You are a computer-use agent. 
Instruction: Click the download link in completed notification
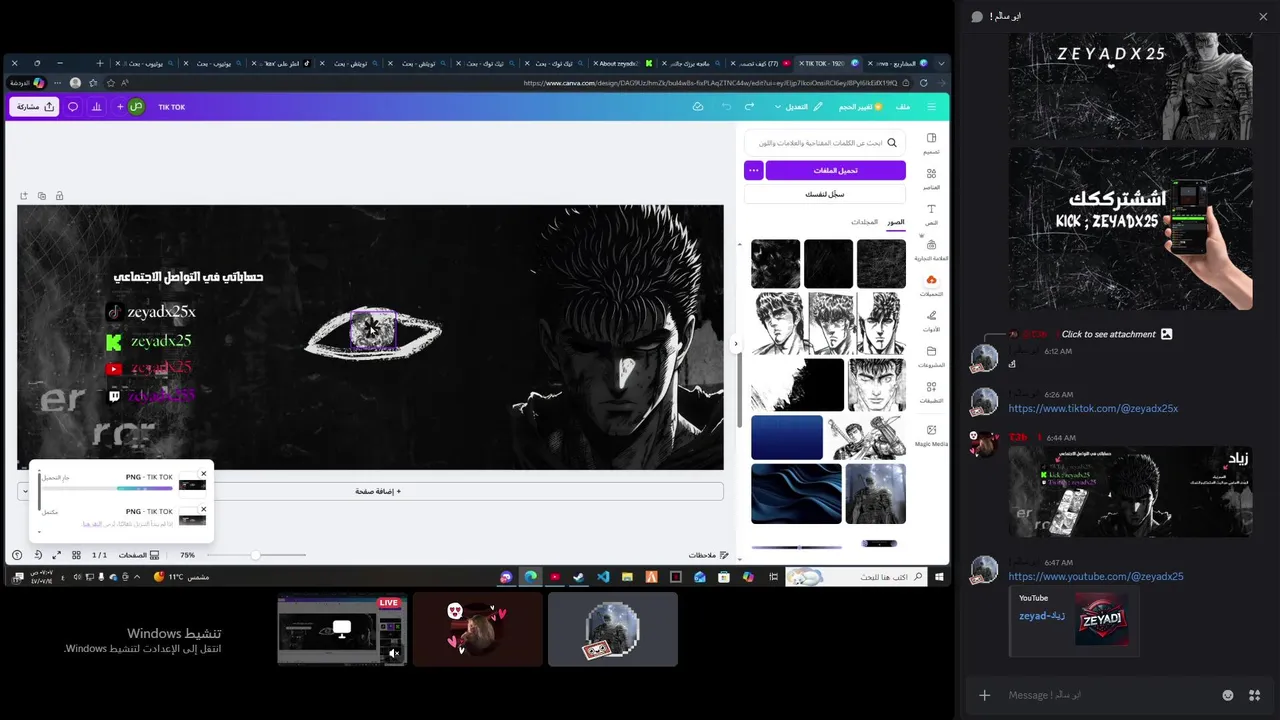[93, 523]
